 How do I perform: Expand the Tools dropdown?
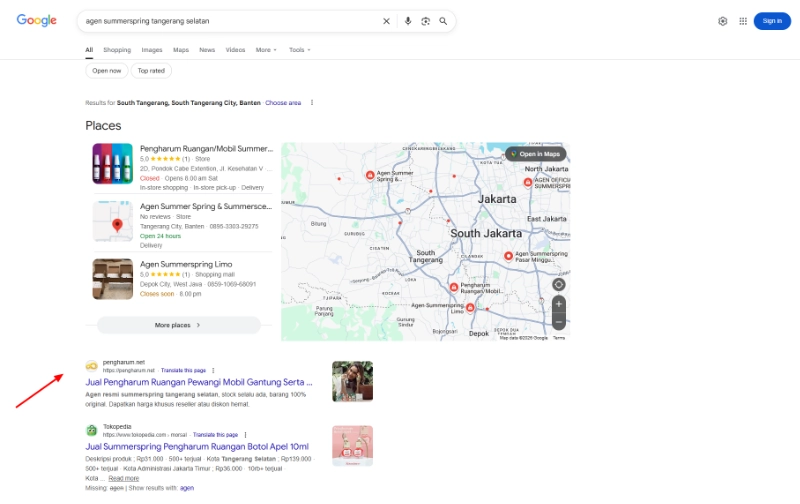point(299,49)
